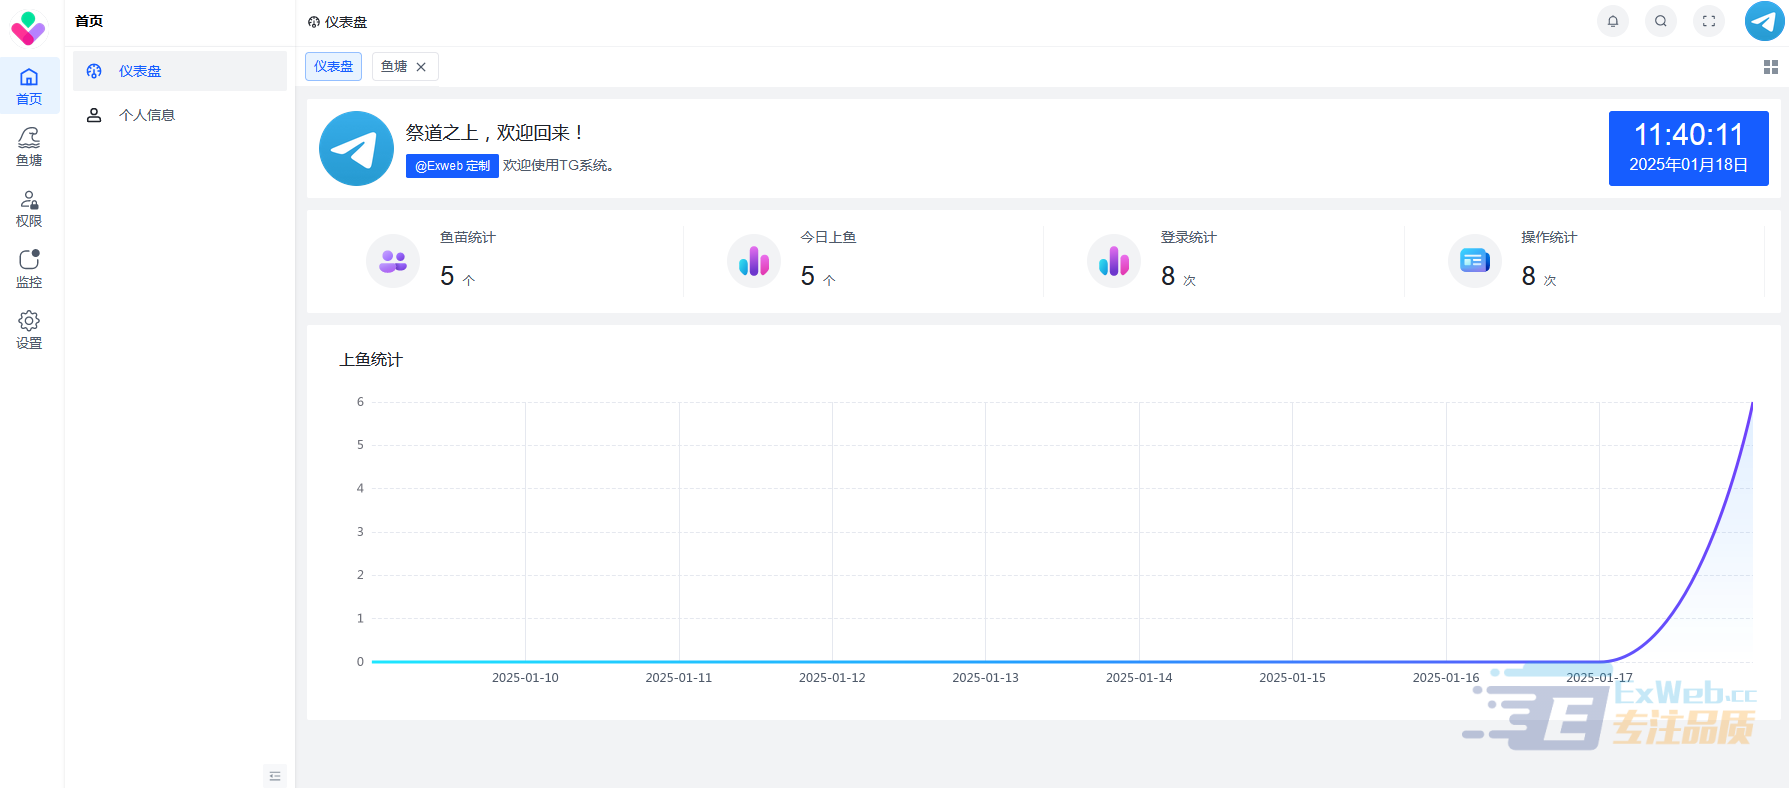Click the @Exweb 定制 badge
Image resolution: width=1789 pixels, height=788 pixels.
click(x=452, y=166)
